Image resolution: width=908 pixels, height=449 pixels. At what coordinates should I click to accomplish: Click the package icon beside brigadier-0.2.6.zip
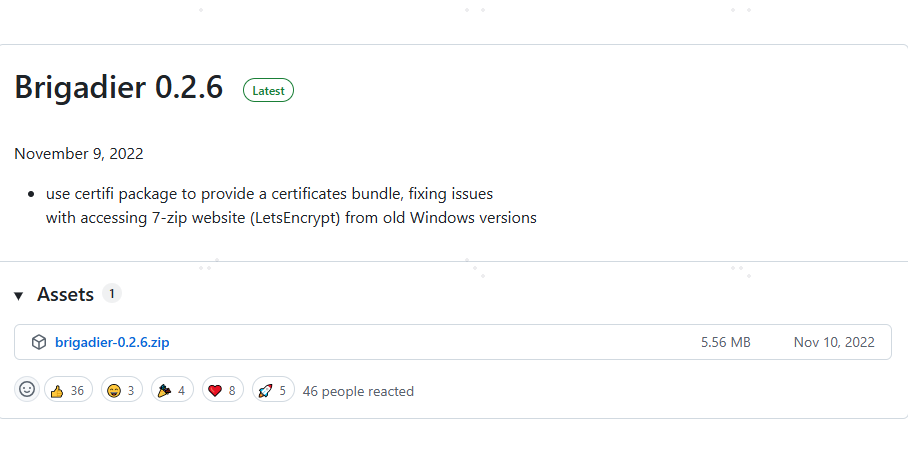pyautogui.click(x=39, y=342)
